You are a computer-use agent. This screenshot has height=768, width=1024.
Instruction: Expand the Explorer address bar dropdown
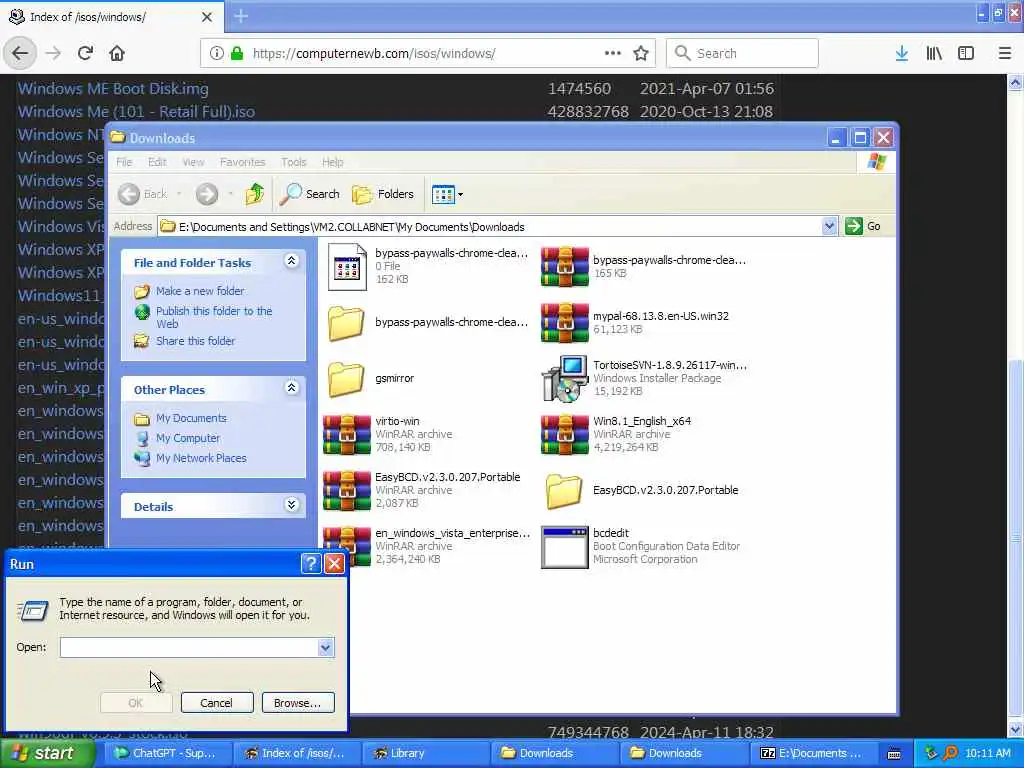click(829, 226)
